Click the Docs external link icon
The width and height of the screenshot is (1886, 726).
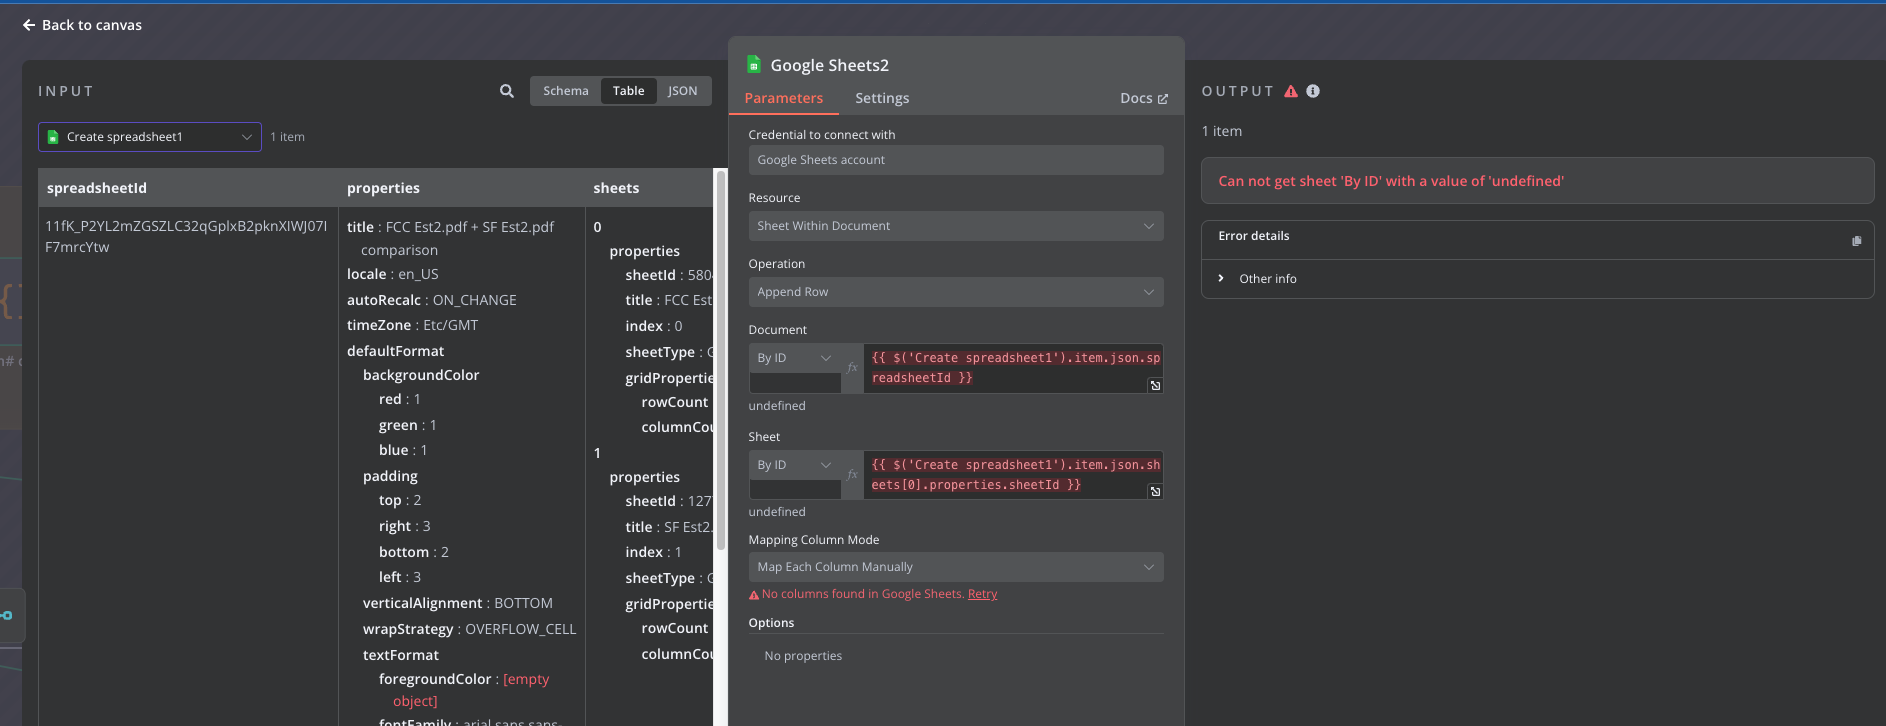coord(1162,99)
